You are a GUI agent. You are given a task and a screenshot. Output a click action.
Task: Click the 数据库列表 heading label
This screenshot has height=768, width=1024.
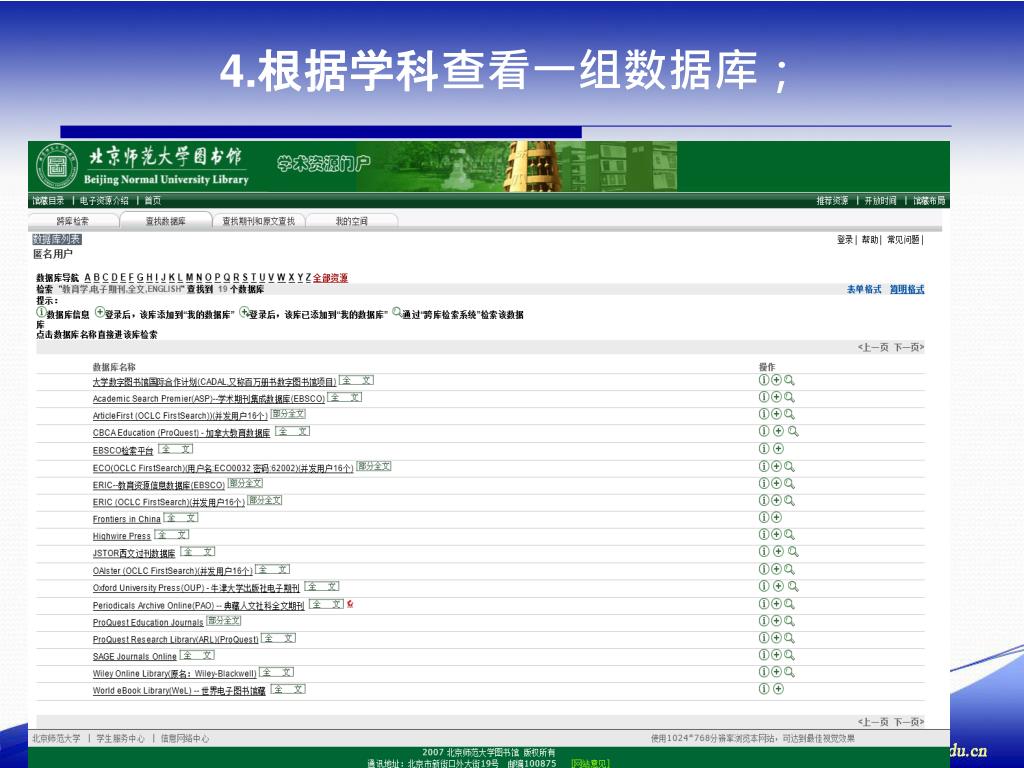click(x=57, y=240)
